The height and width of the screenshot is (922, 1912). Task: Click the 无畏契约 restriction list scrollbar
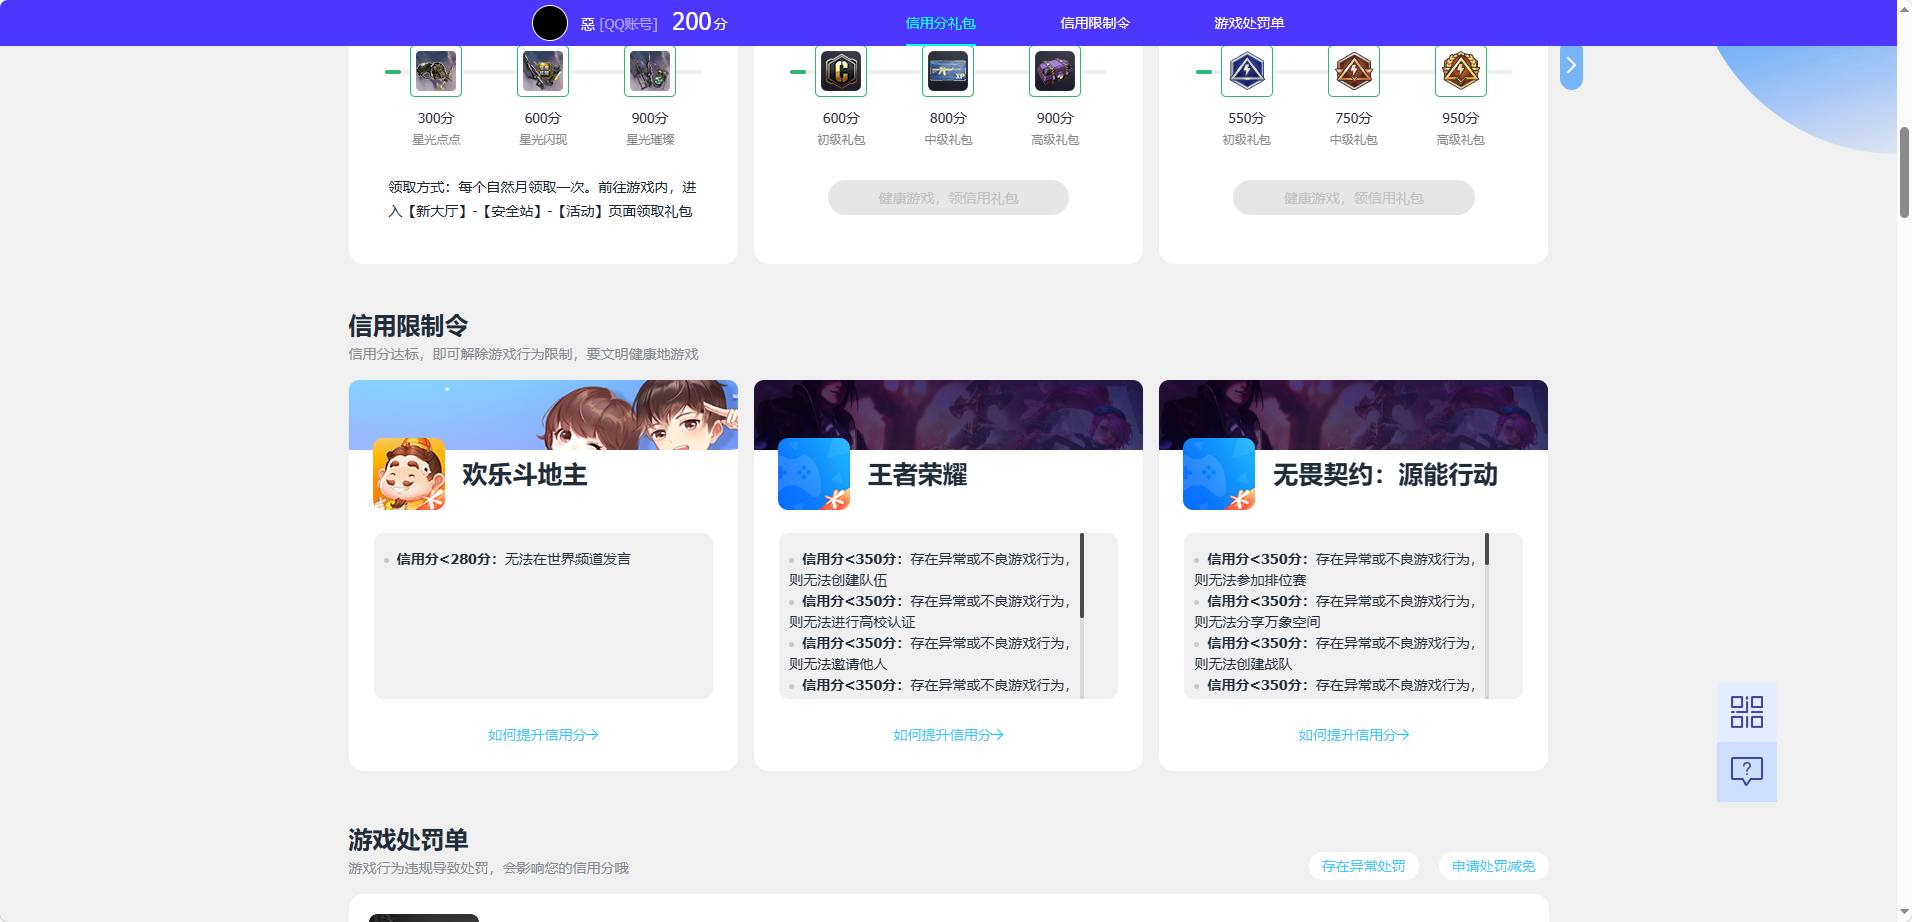pyautogui.click(x=1487, y=549)
